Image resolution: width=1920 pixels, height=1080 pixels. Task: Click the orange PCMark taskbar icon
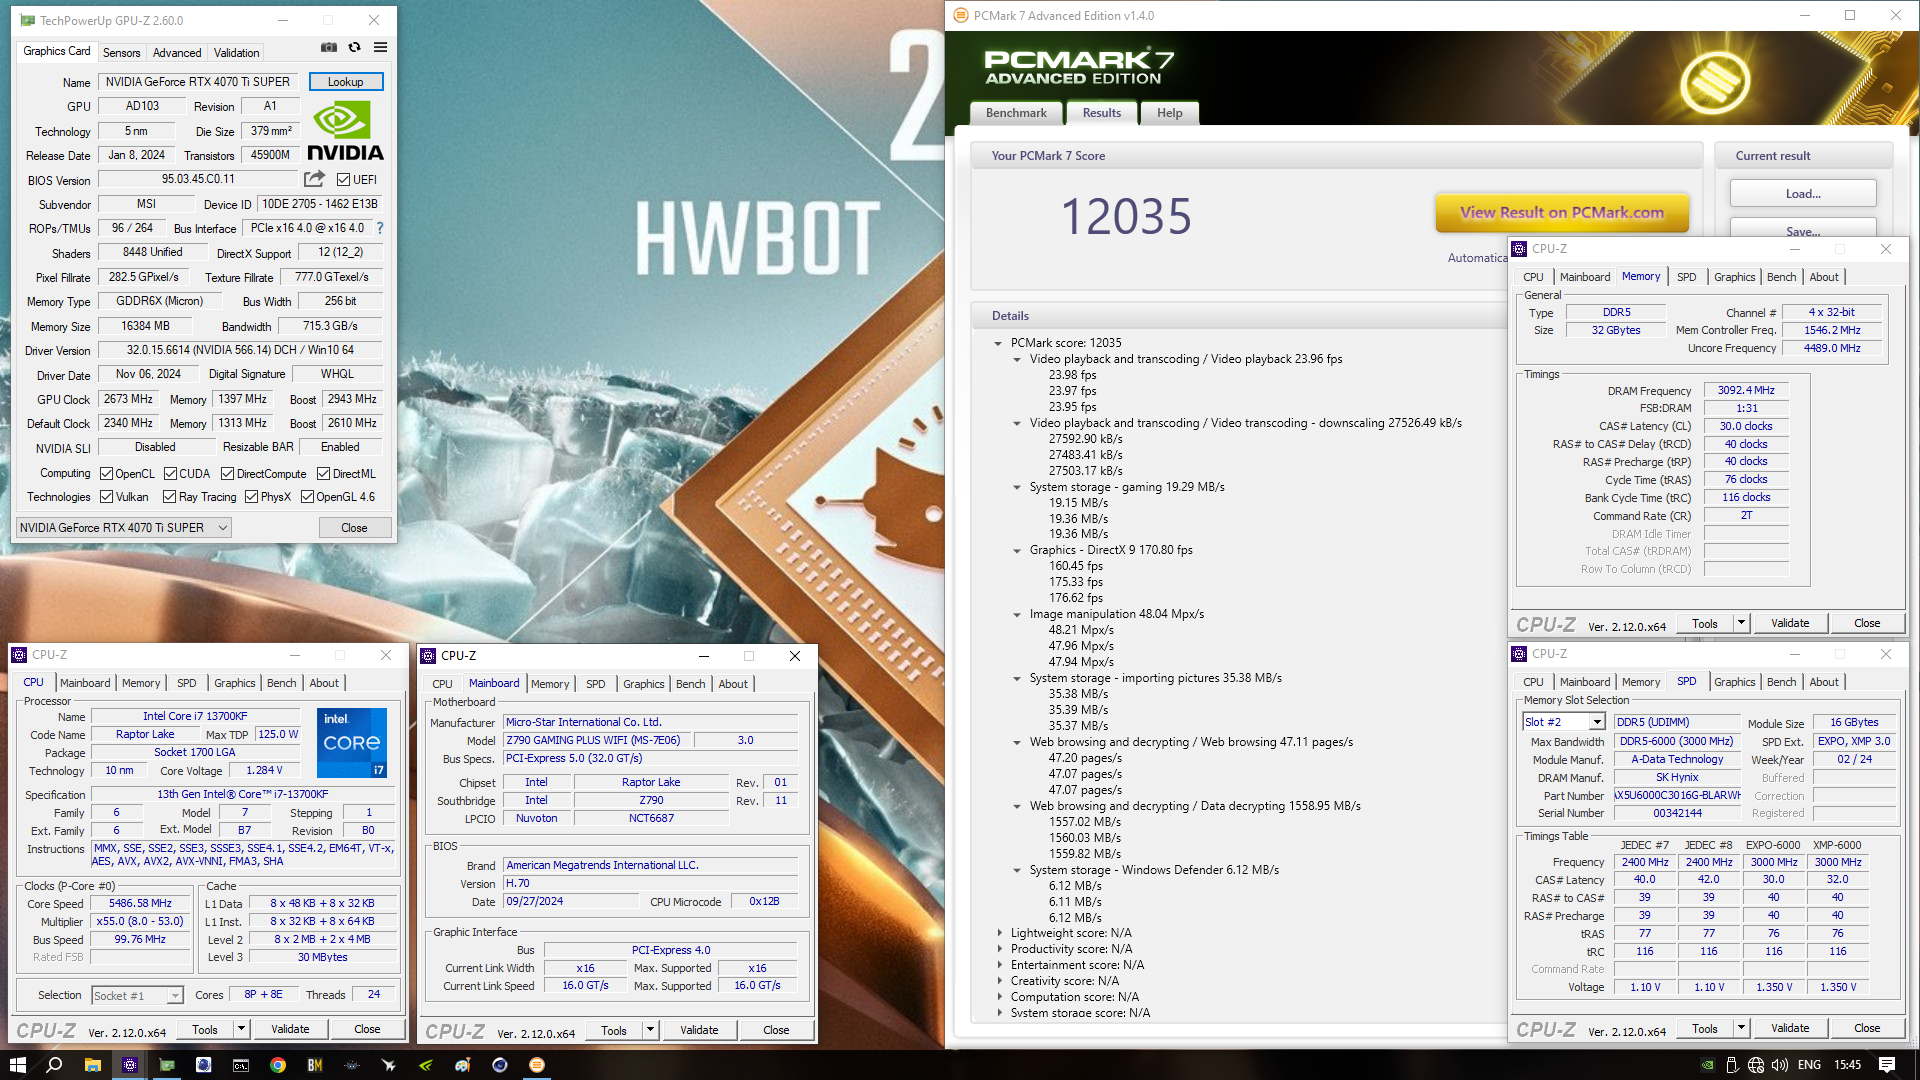537,1065
